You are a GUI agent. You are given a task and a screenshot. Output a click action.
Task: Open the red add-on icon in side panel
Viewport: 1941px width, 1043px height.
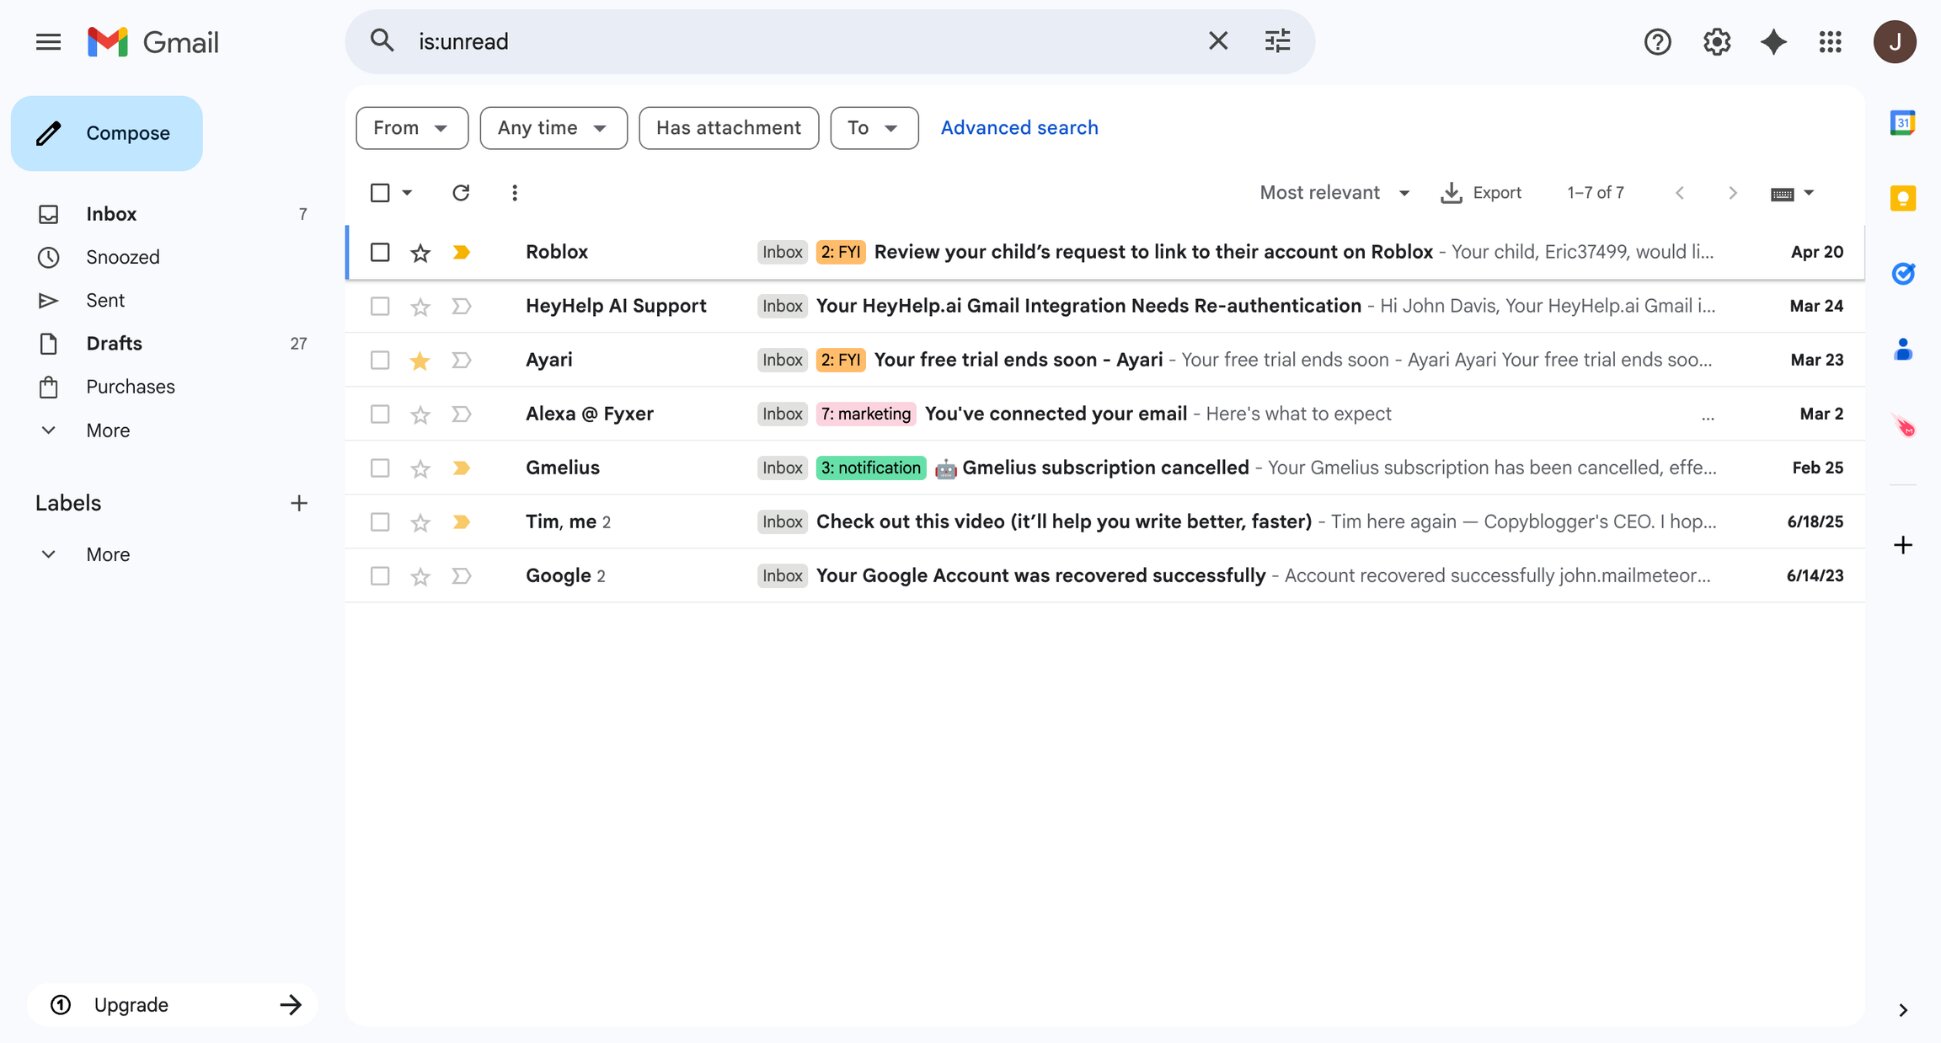[x=1903, y=426]
